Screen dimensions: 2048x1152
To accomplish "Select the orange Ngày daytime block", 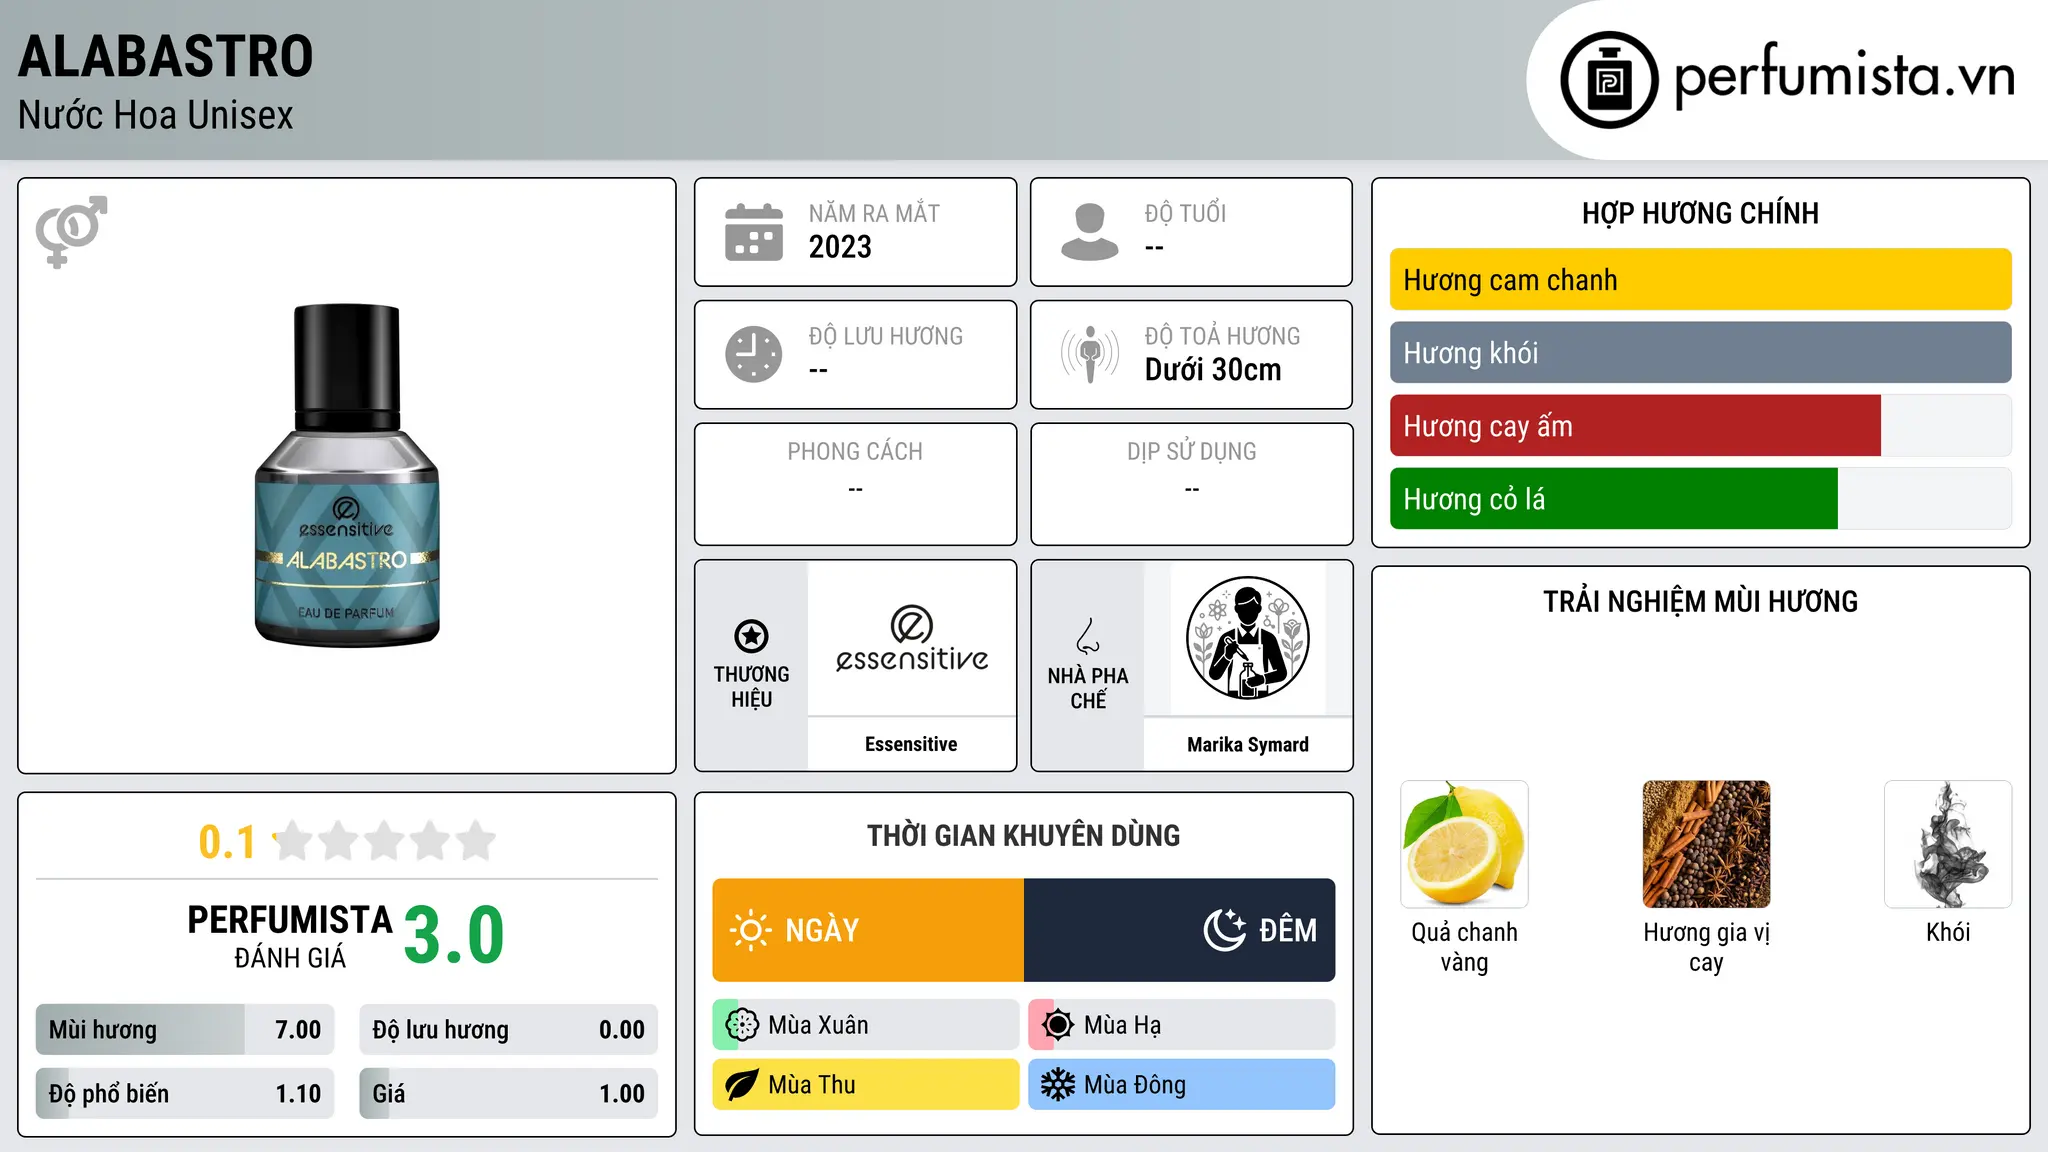I will click(x=868, y=930).
